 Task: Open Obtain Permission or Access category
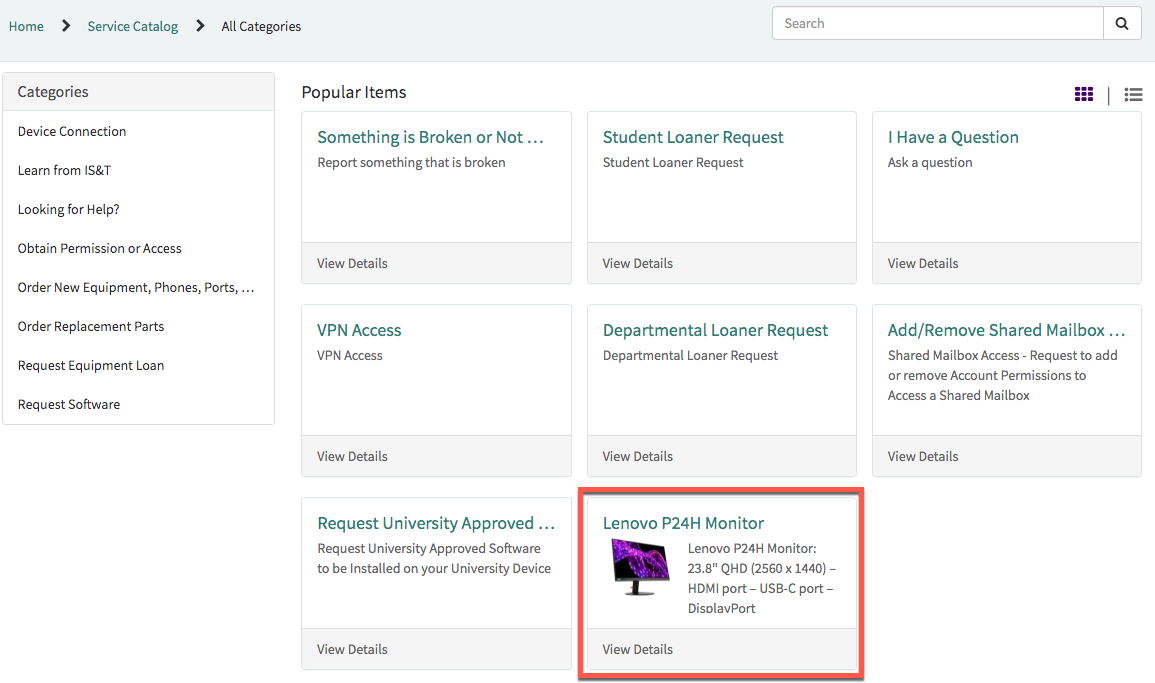click(99, 248)
